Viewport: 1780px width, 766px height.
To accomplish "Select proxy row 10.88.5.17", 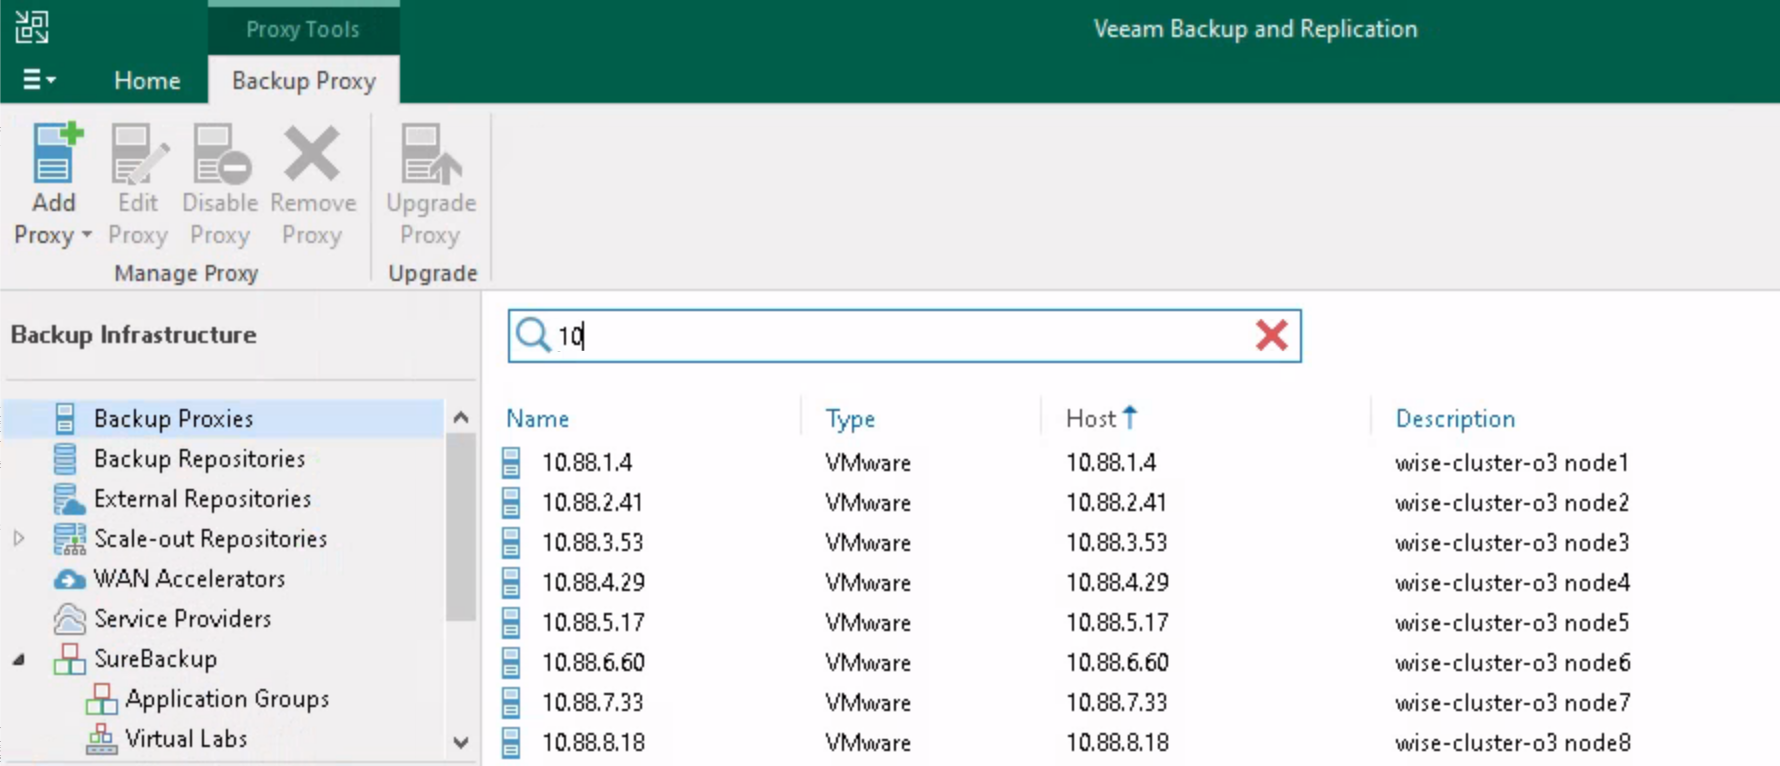I will pyautogui.click(x=1139, y=622).
